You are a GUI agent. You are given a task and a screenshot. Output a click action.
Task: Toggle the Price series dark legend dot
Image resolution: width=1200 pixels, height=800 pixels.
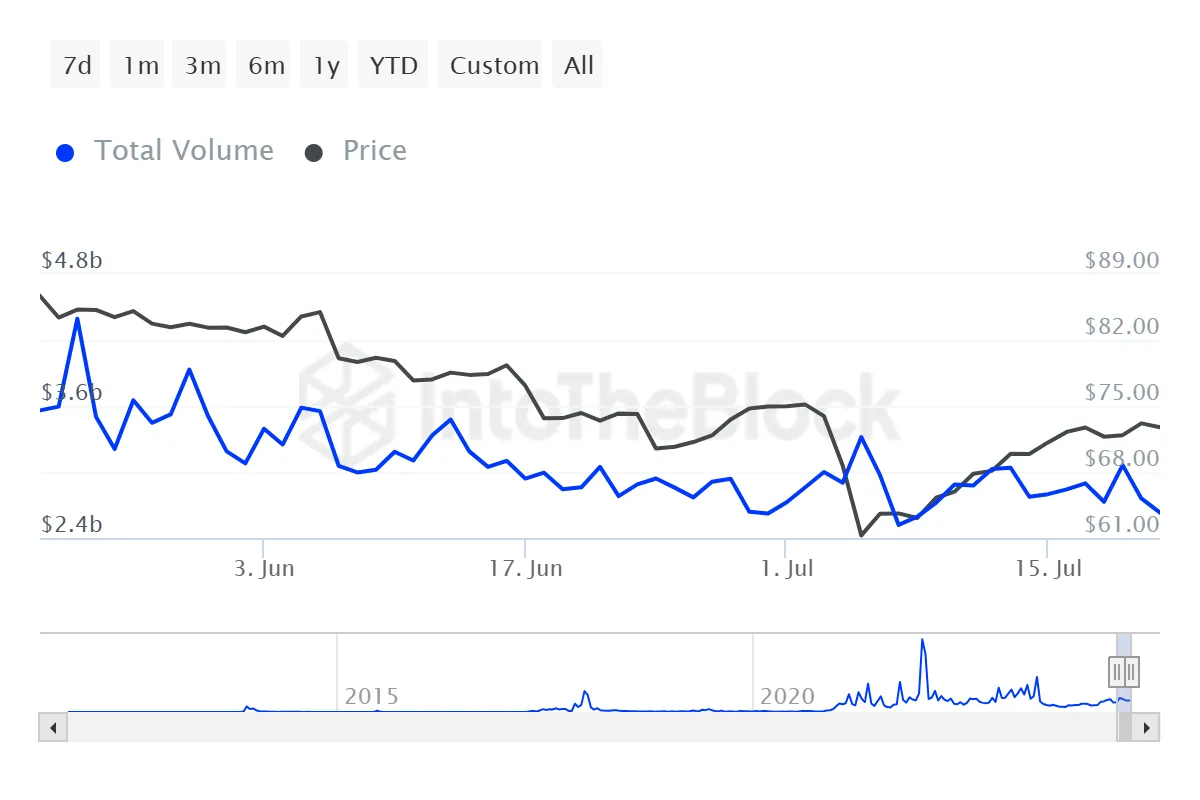click(314, 153)
